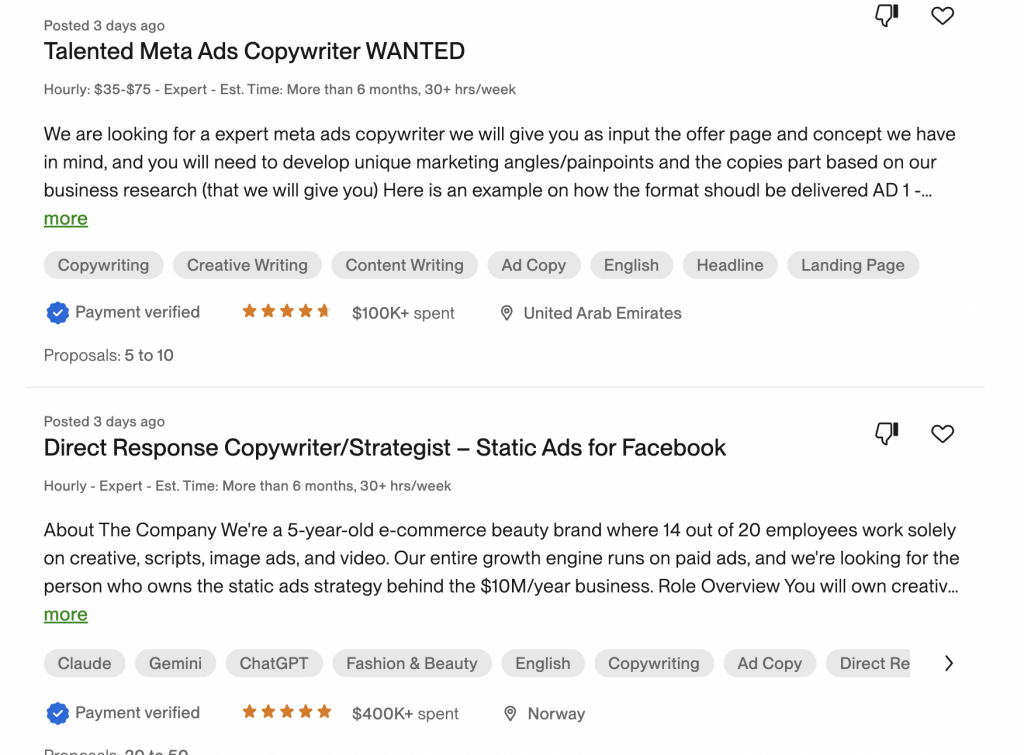Click the Claude skill tag
Image resolution: width=1024 pixels, height=755 pixels.
click(84, 664)
